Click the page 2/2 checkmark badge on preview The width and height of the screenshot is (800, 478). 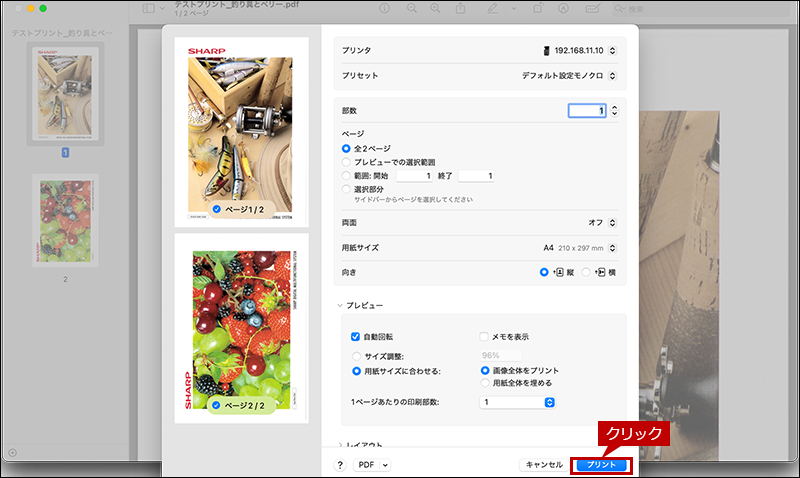tap(218, 405)
